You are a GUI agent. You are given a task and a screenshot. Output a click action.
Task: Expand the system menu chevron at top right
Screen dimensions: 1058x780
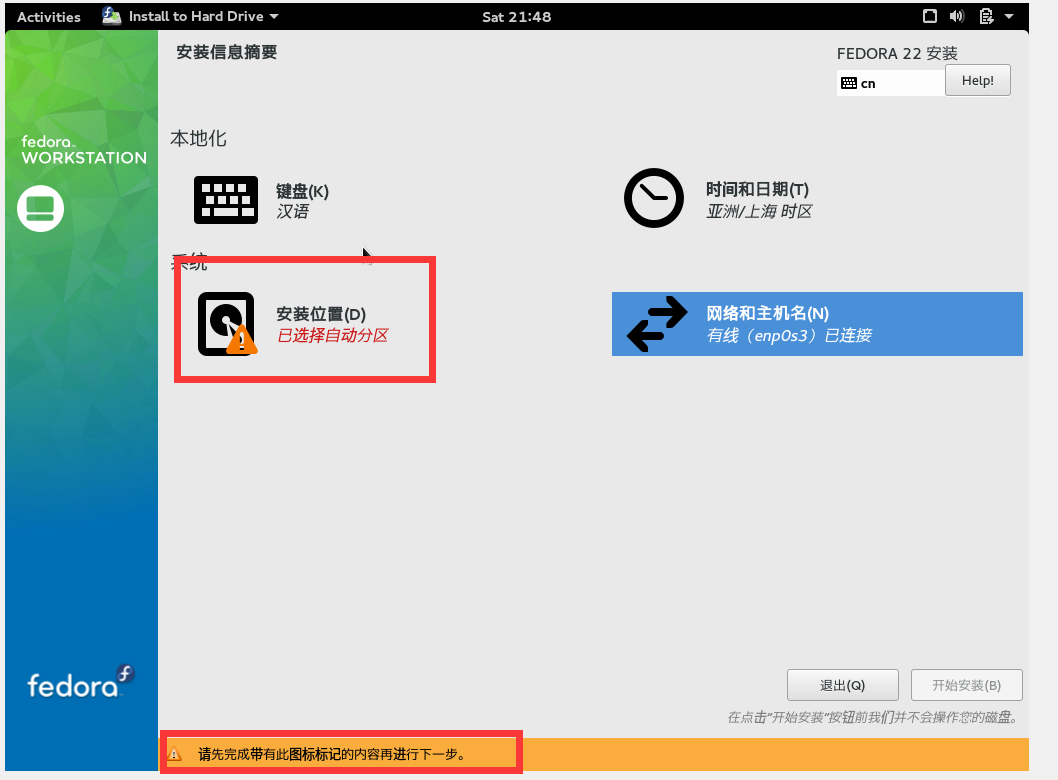coord(1007,16)
